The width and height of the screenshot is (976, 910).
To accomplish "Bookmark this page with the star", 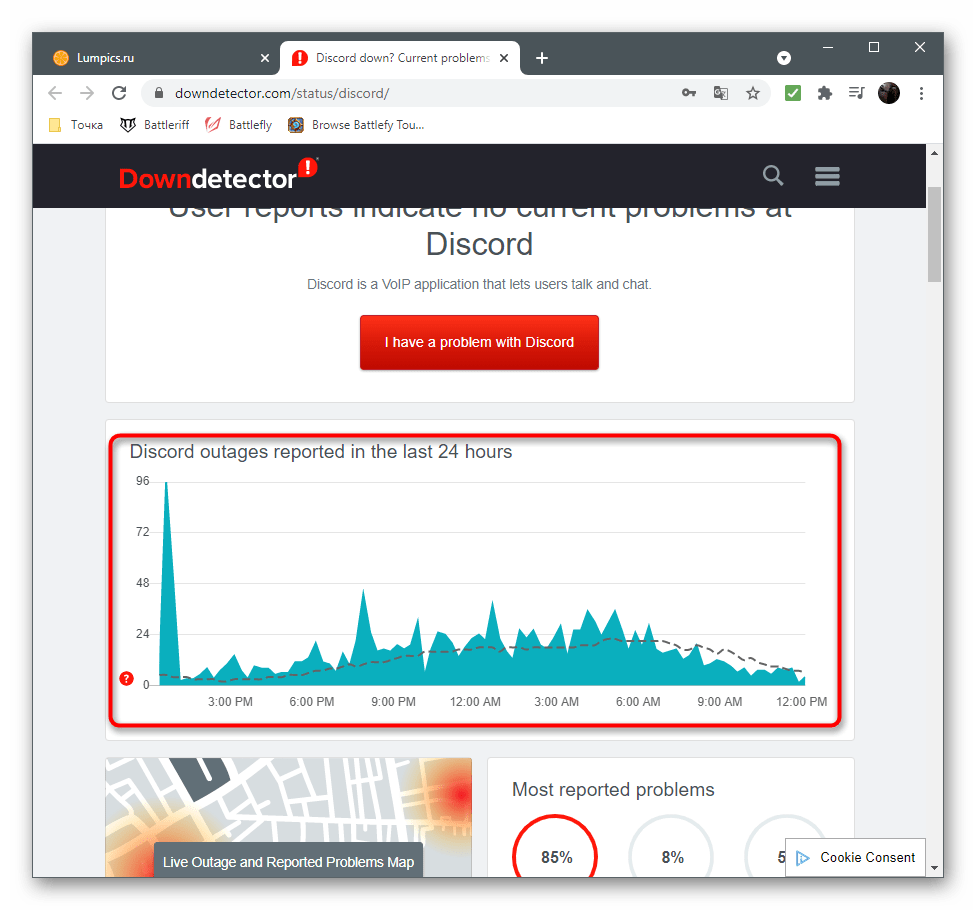I will [x=753, y=93].
